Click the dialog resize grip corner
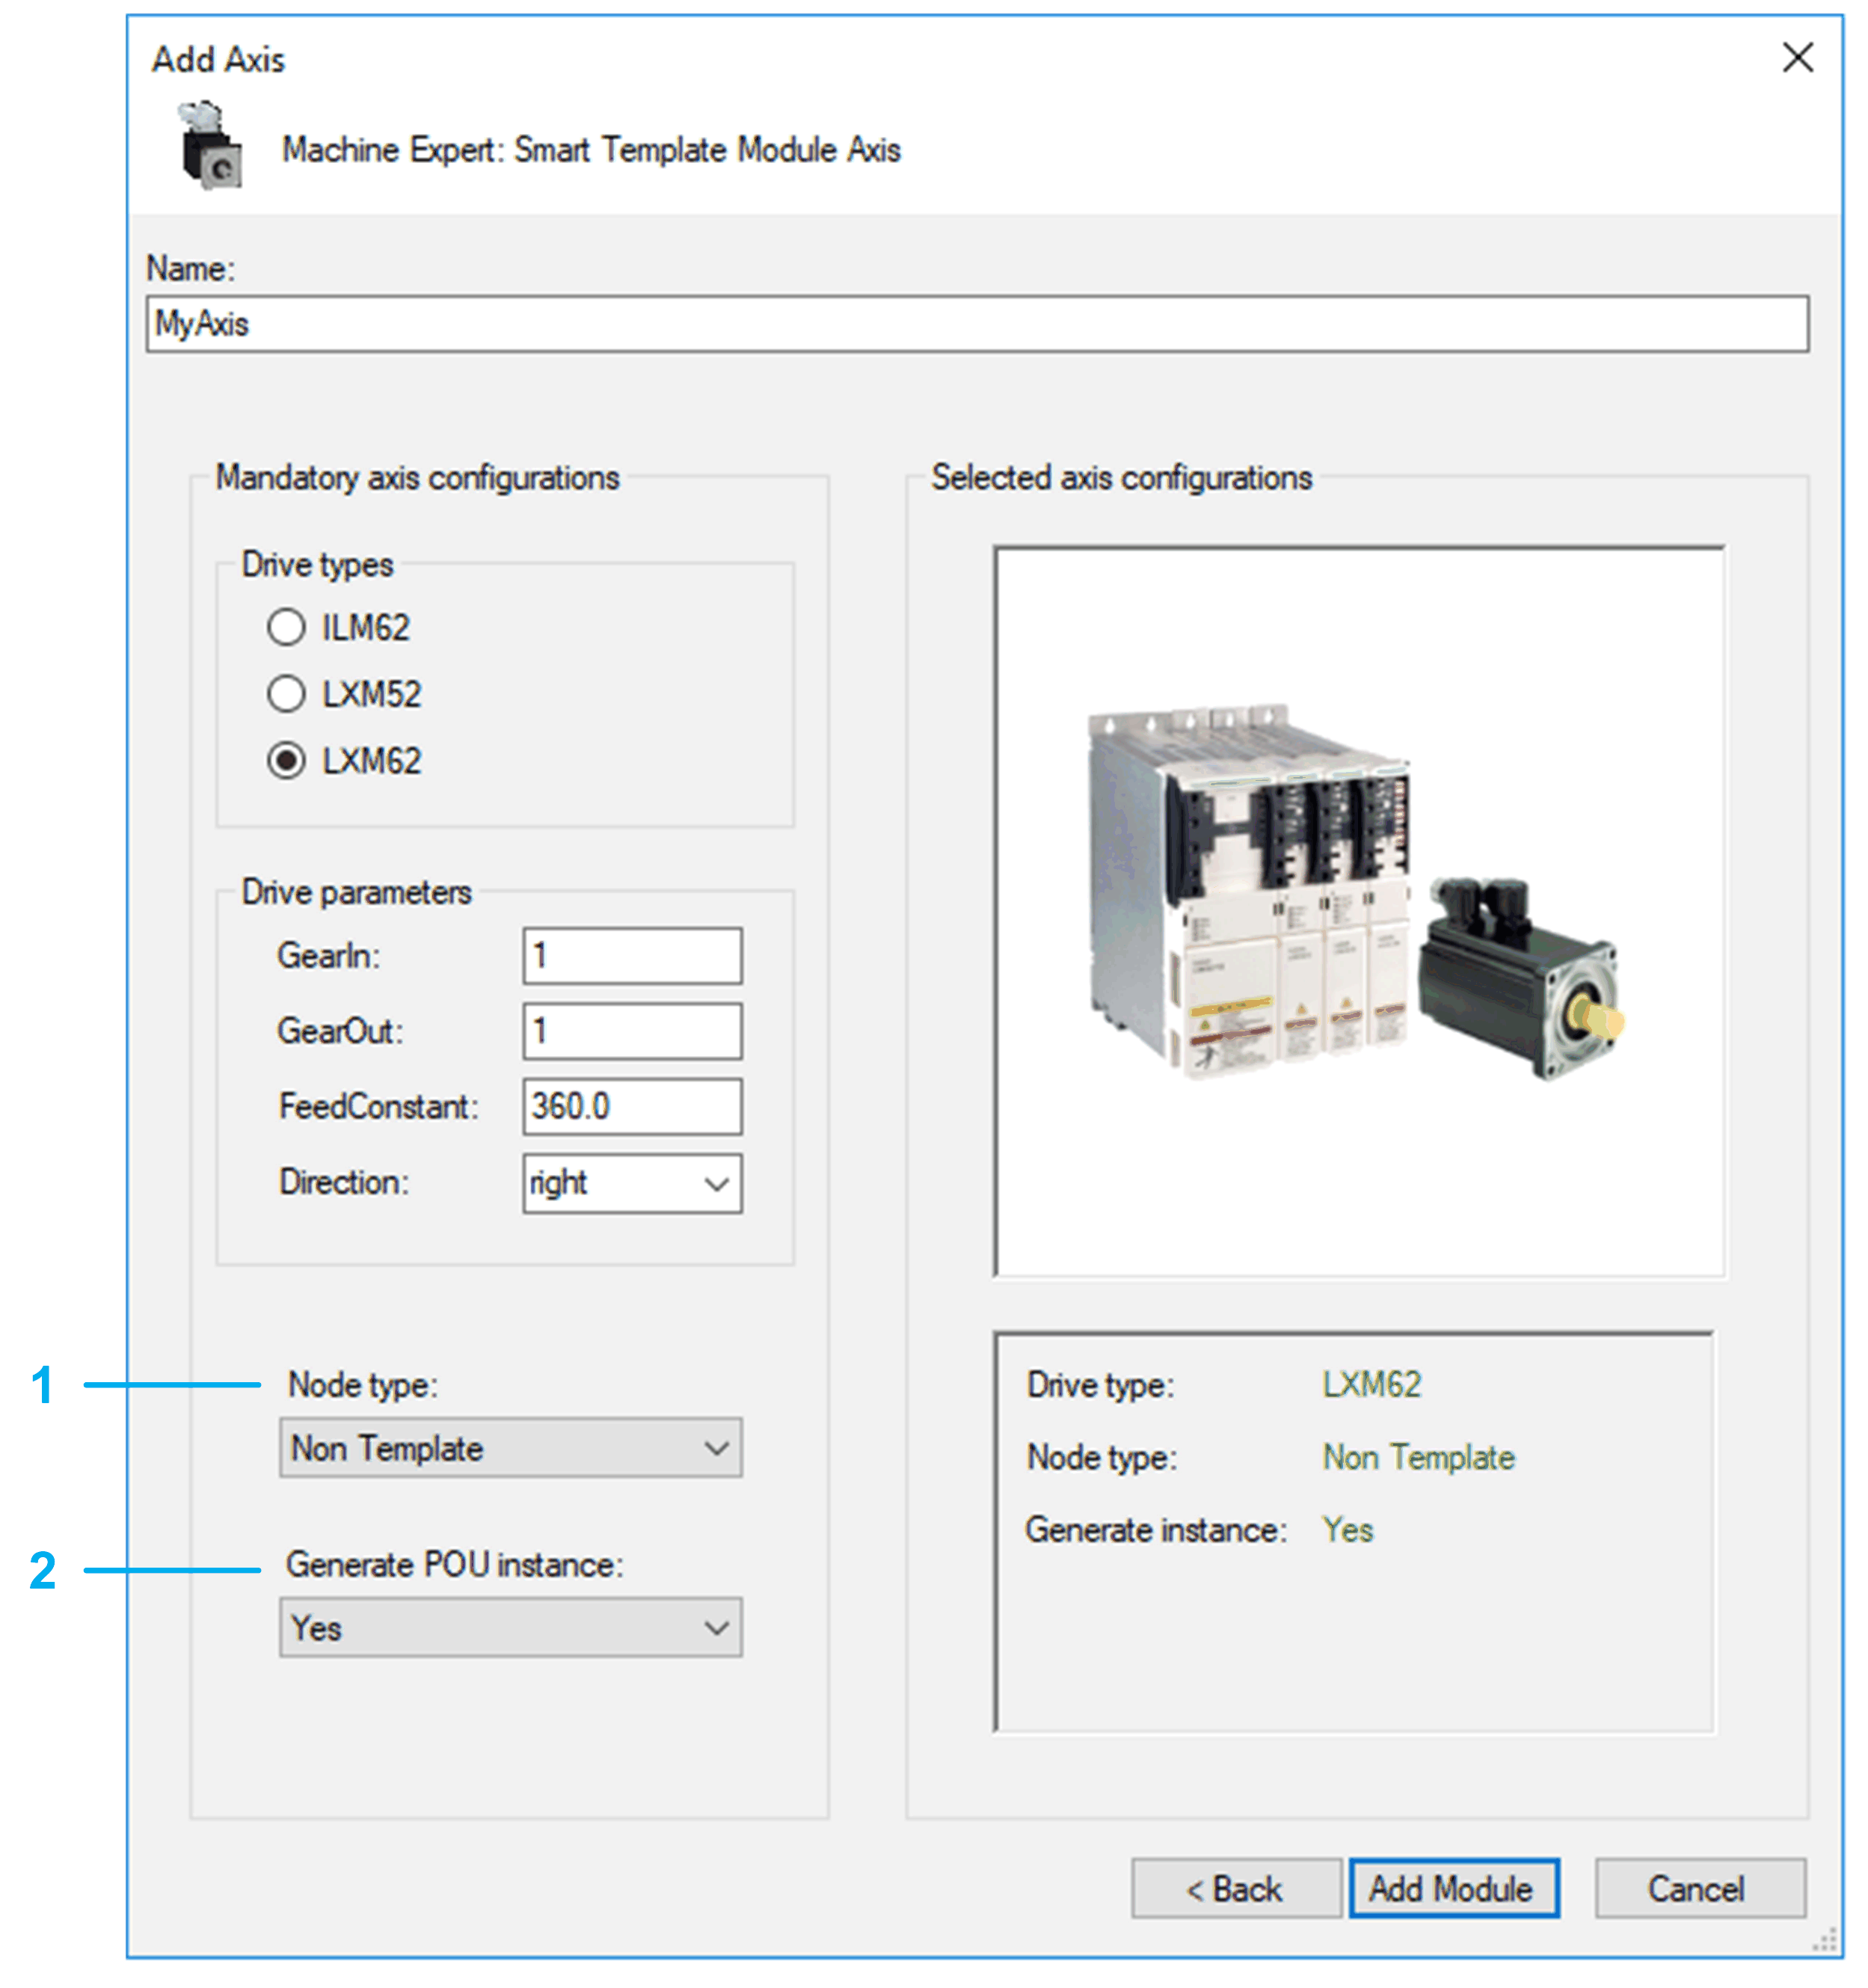1868x1988 pixels. point(1825,1941)
